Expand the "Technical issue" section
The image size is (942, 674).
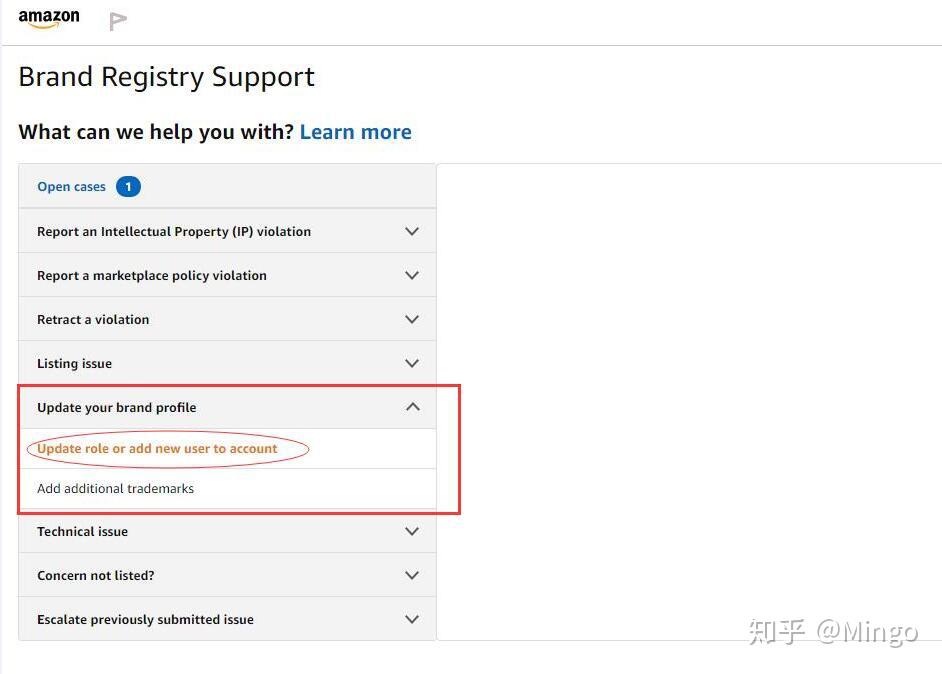[x=412, y=531]
